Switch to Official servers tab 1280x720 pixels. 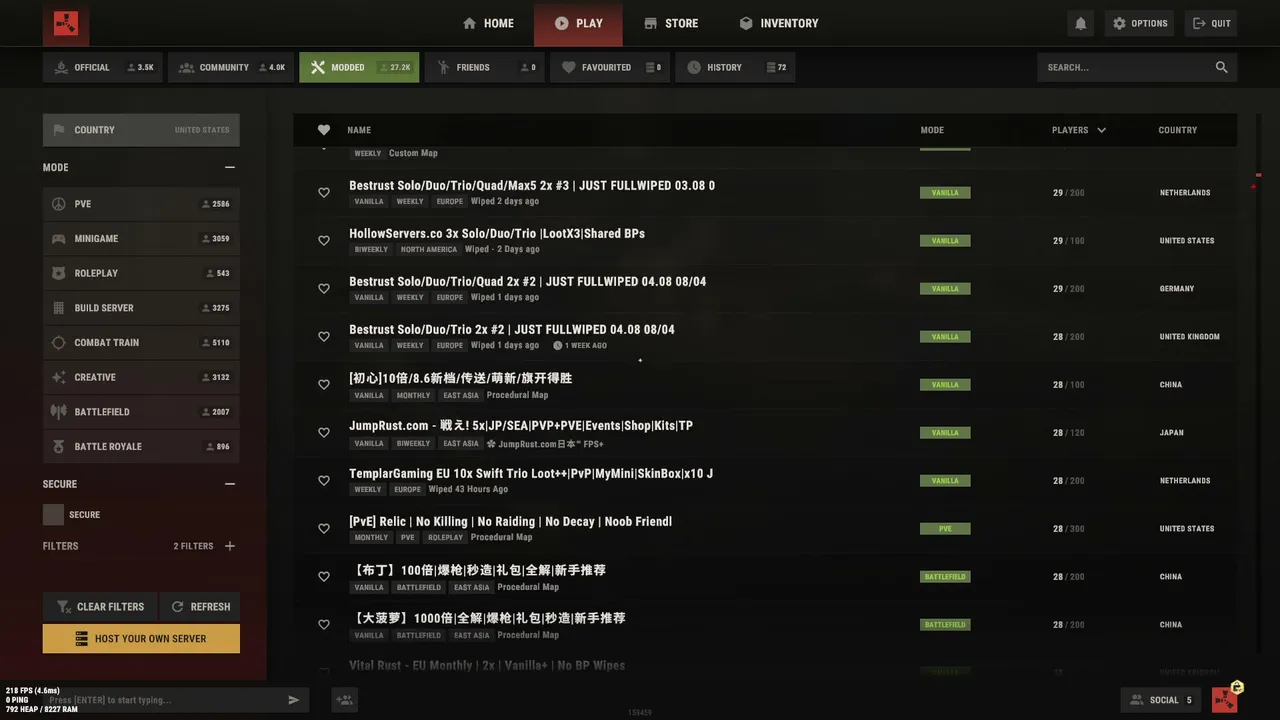[103, 67]
